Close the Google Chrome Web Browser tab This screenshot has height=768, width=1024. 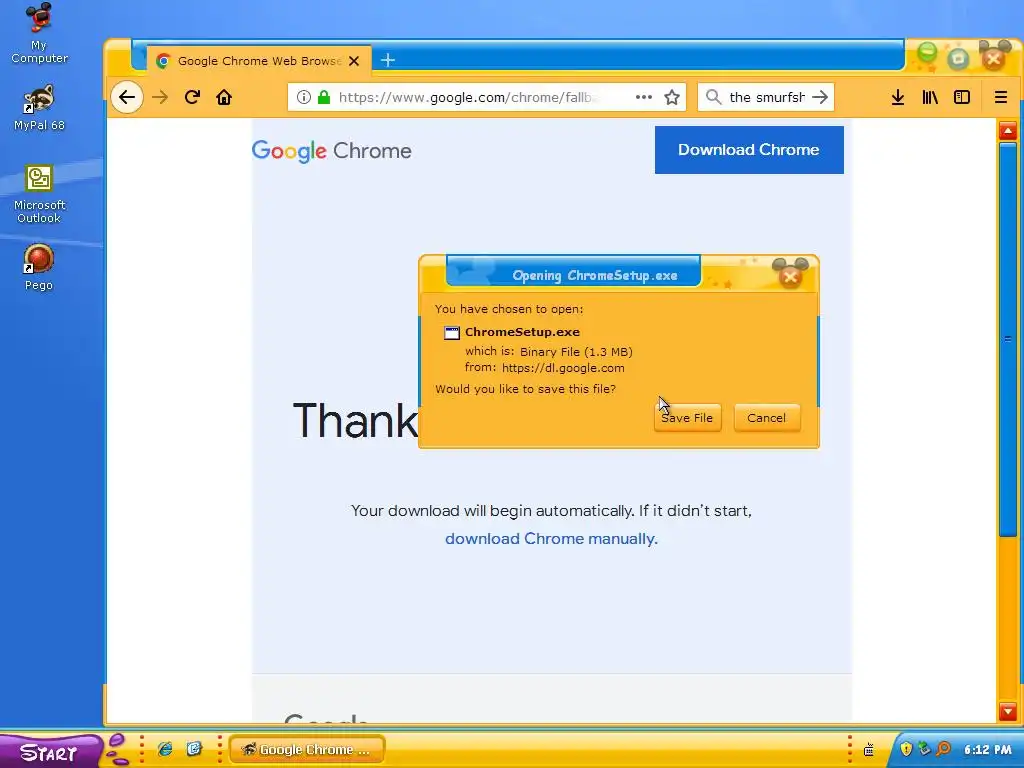click(x=354, y=61)
